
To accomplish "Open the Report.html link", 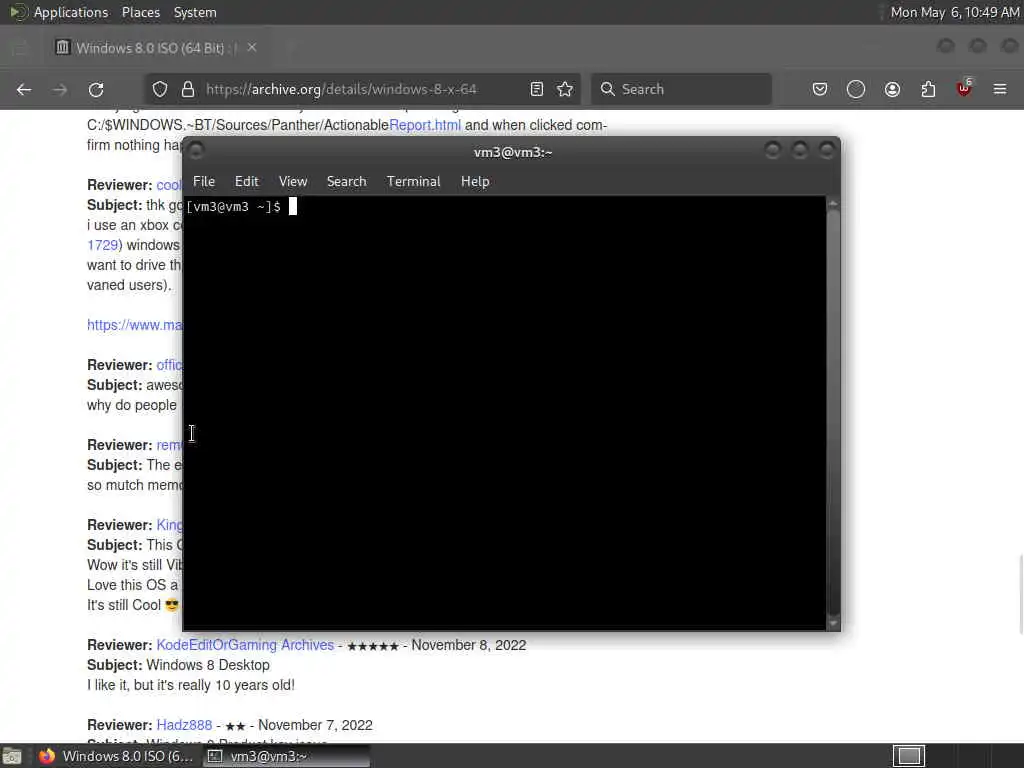I will pos(425,125).
